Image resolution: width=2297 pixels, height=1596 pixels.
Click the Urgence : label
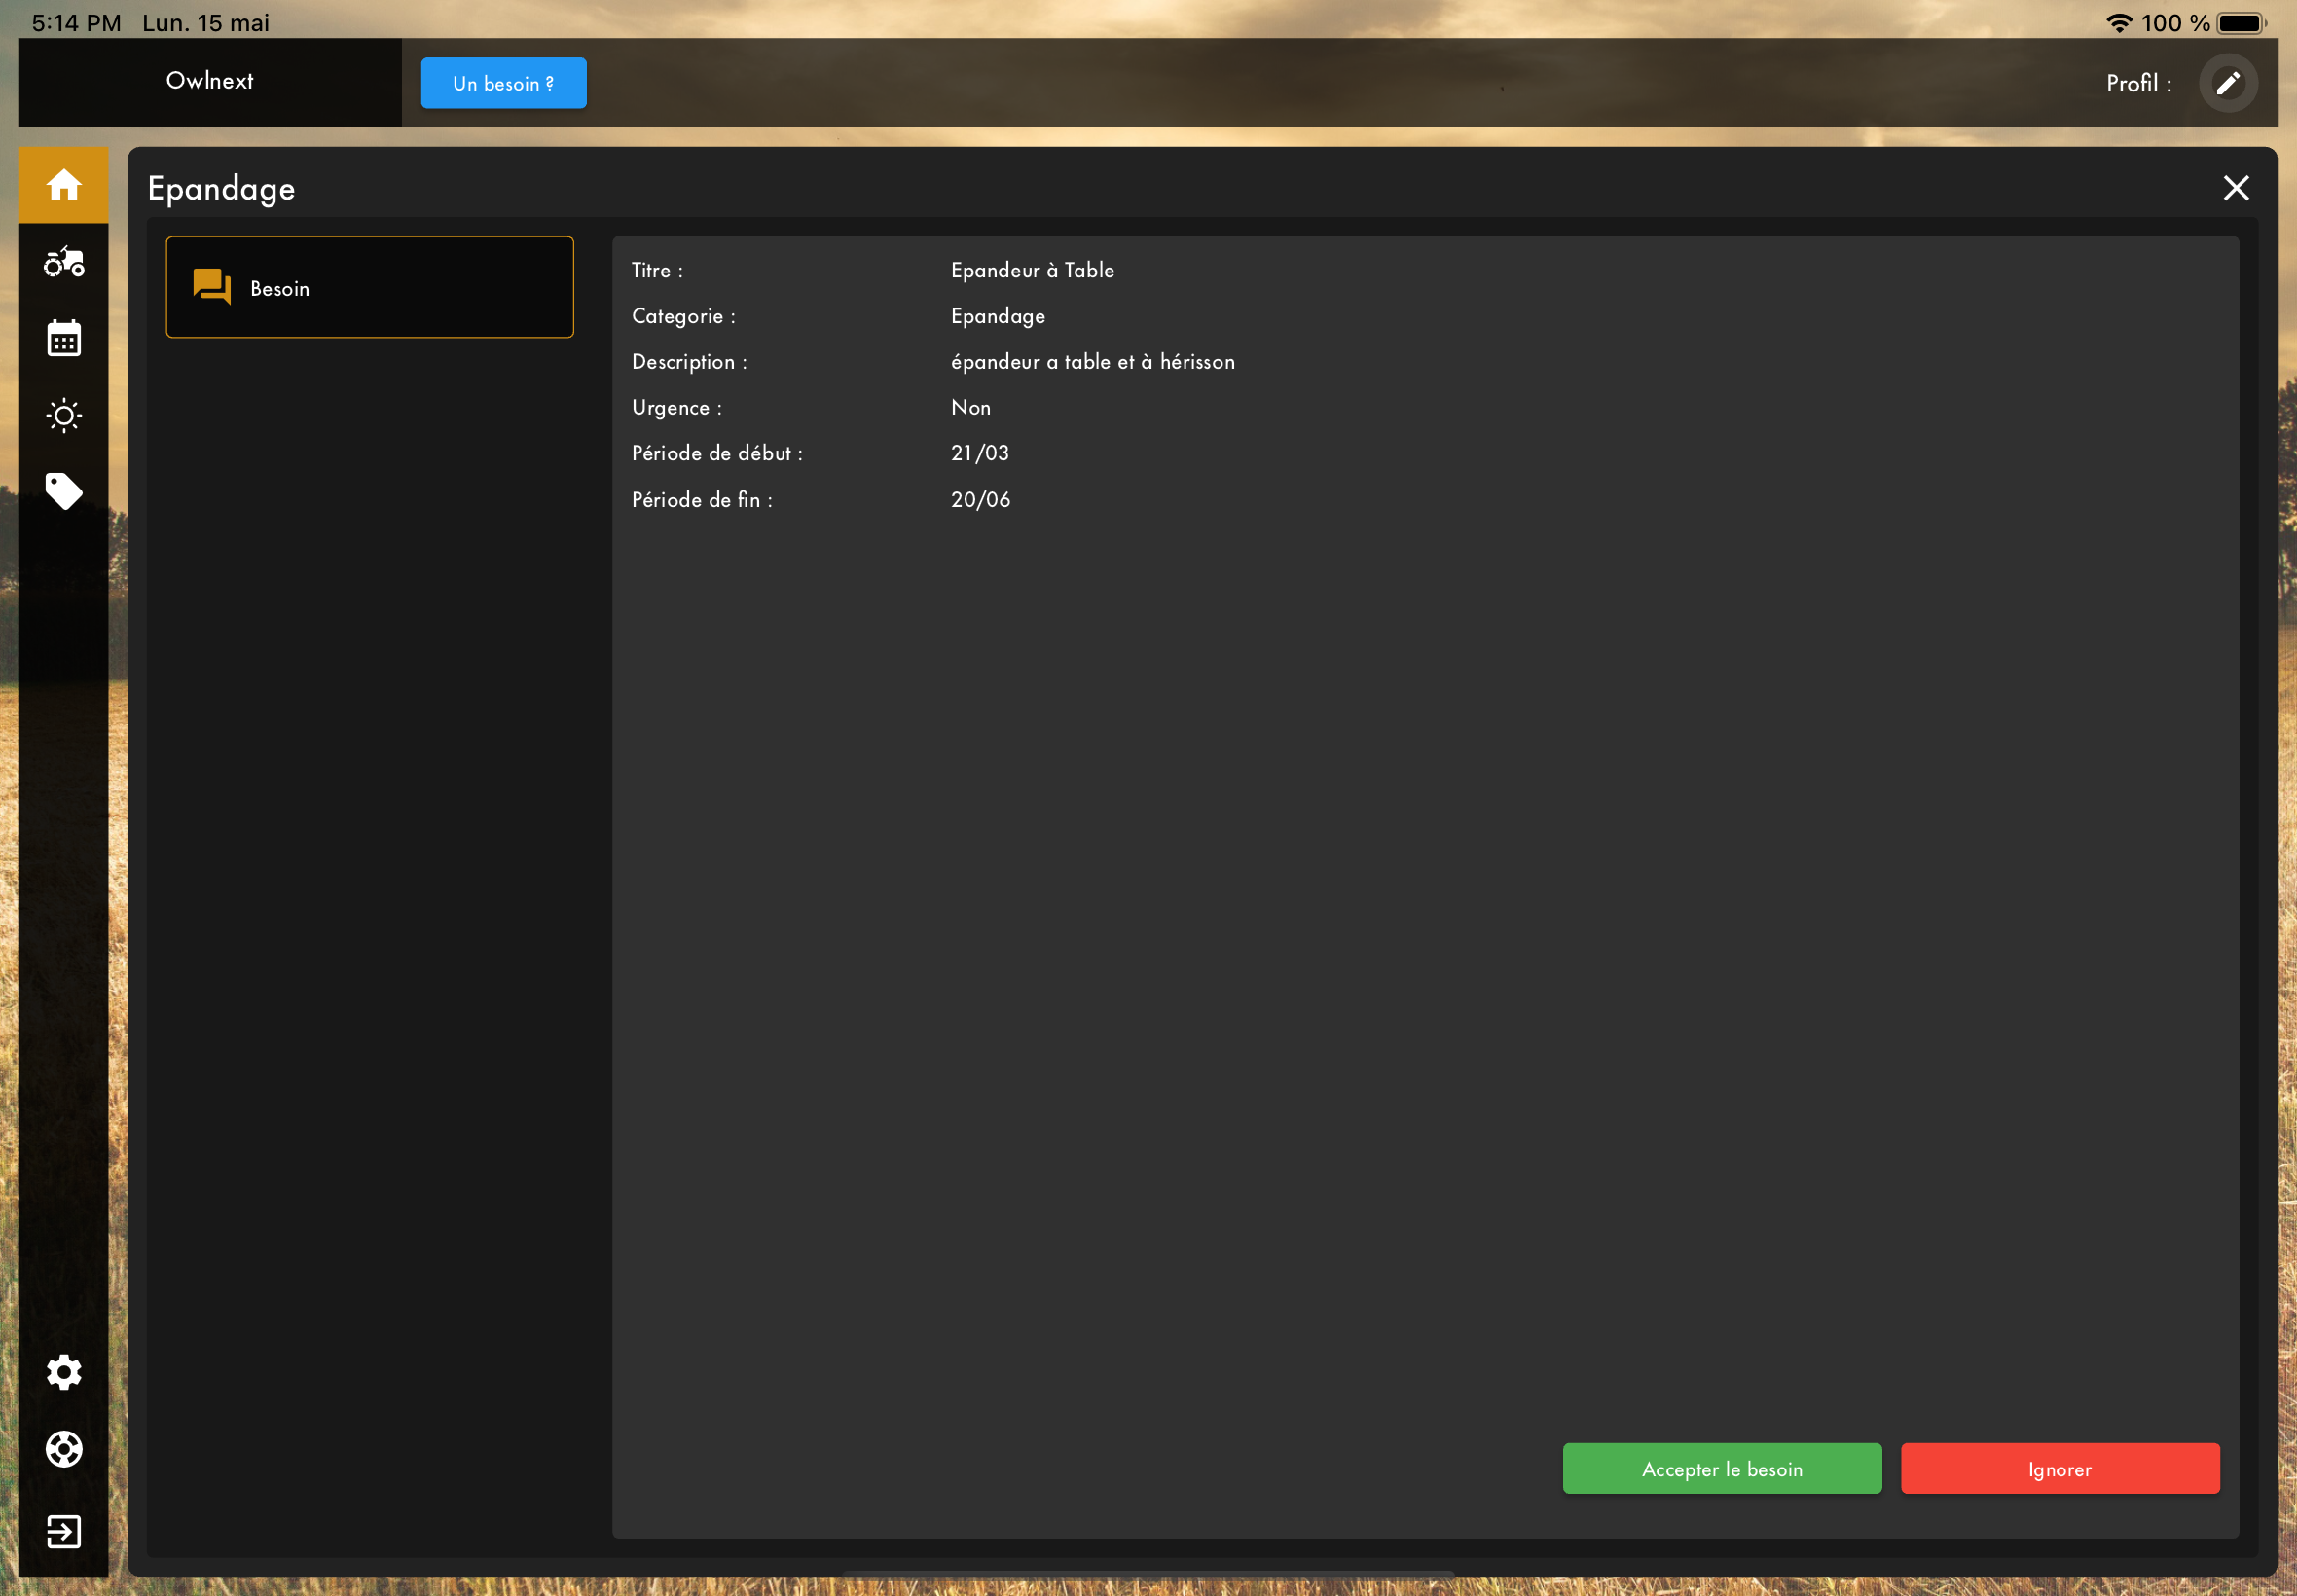coord(677,408)
